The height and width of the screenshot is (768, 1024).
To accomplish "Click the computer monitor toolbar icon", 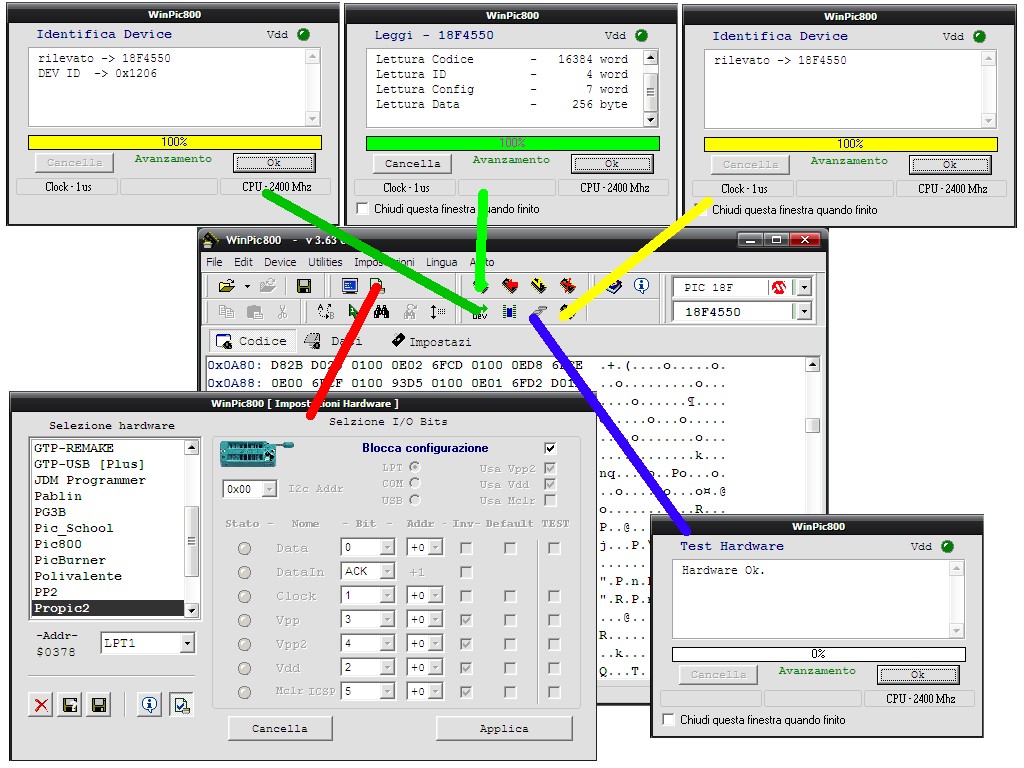I will click(349, 287).
